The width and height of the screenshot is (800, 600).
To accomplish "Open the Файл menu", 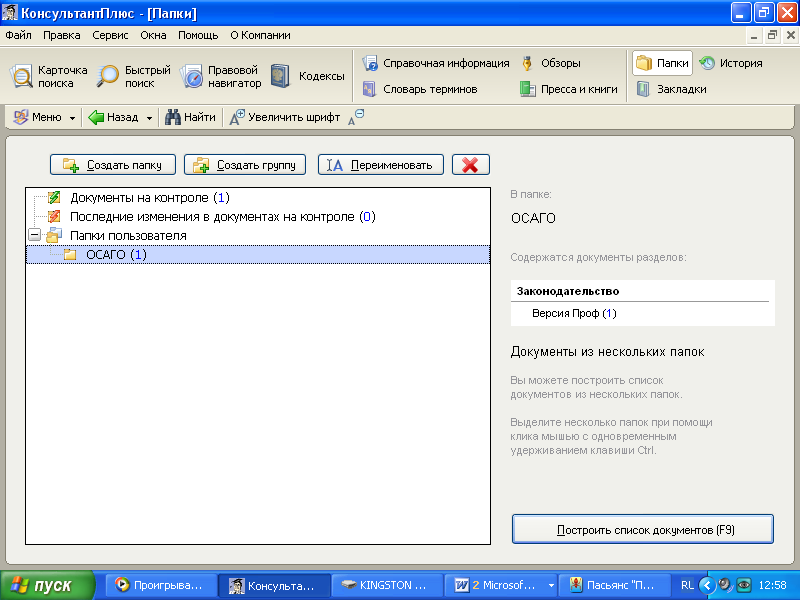I will click(18, 35).
